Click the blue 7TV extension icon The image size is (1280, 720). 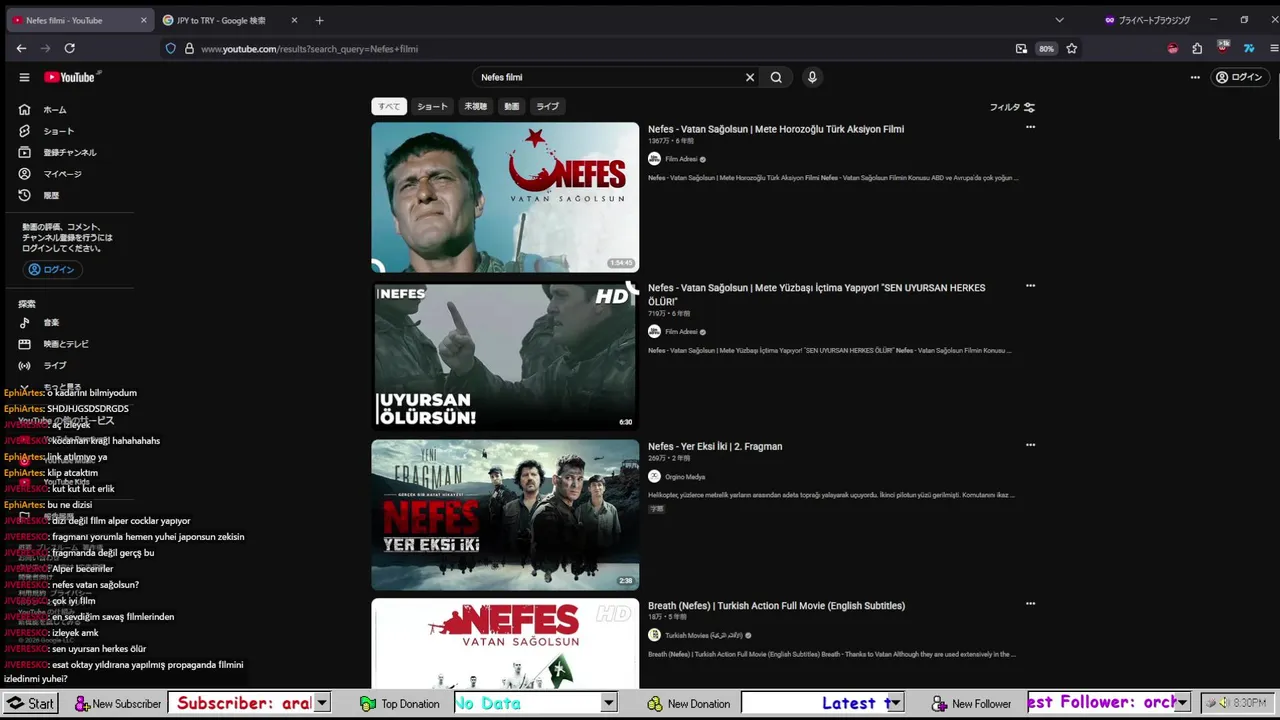1249,48
